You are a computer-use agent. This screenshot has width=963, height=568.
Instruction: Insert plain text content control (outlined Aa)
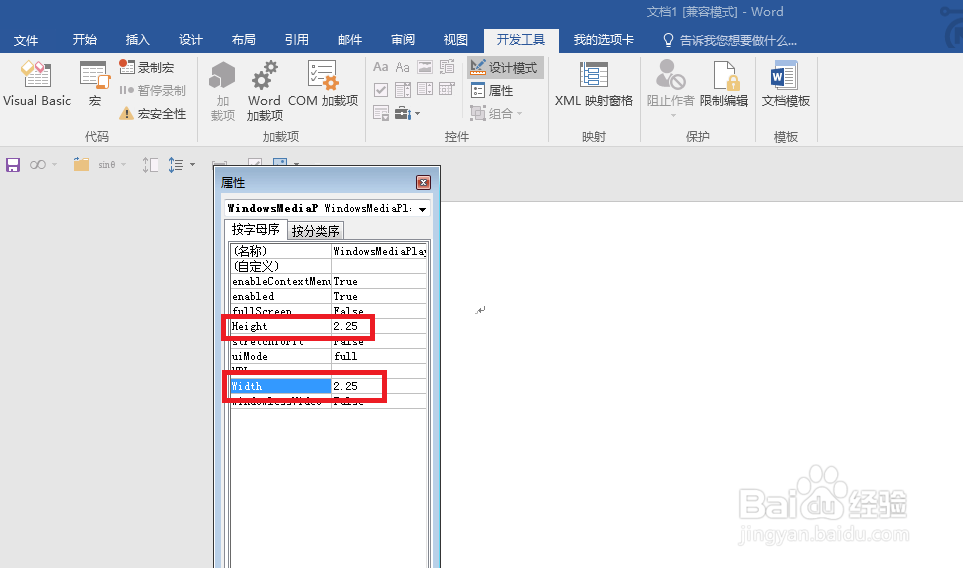[x=402, y=67]
